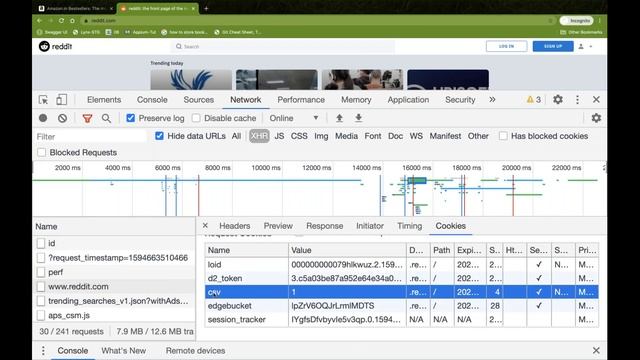The height and width of the screenshot is (360, 640).
Task: Filter requests by JS type
Action: 279,136
